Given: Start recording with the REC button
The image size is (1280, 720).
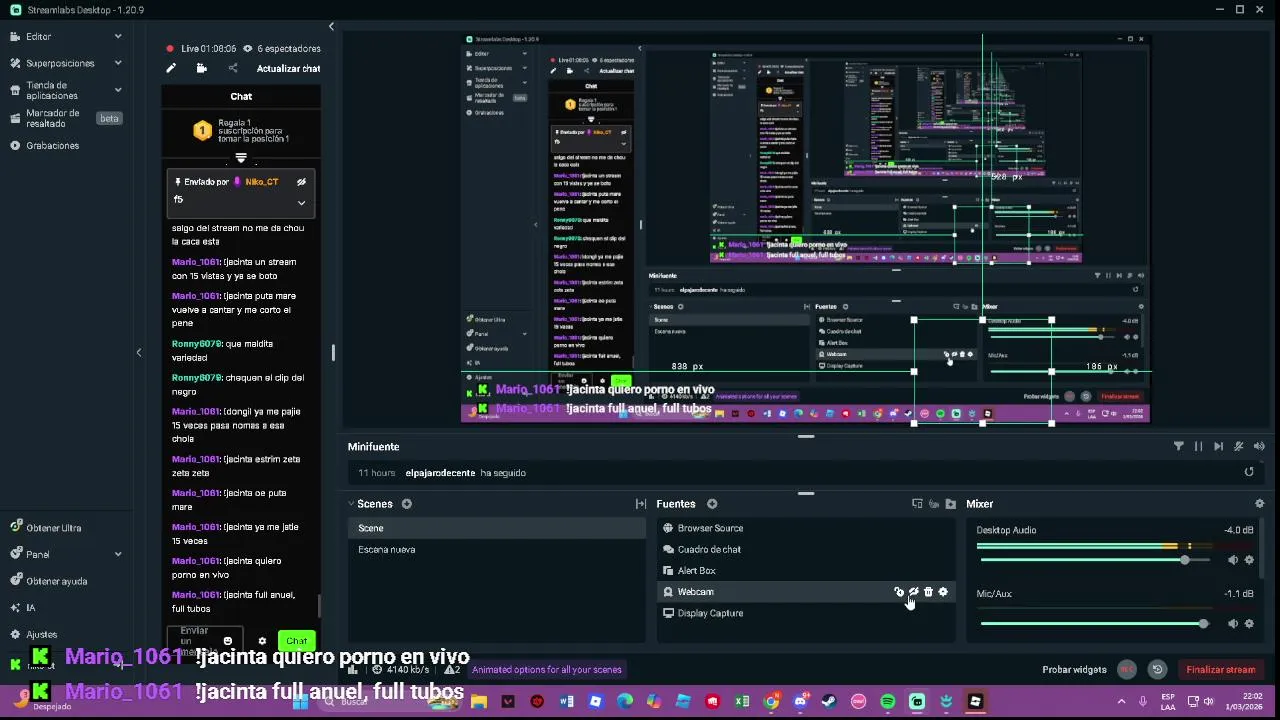Looking at the screenshot, I should 1127,670.
